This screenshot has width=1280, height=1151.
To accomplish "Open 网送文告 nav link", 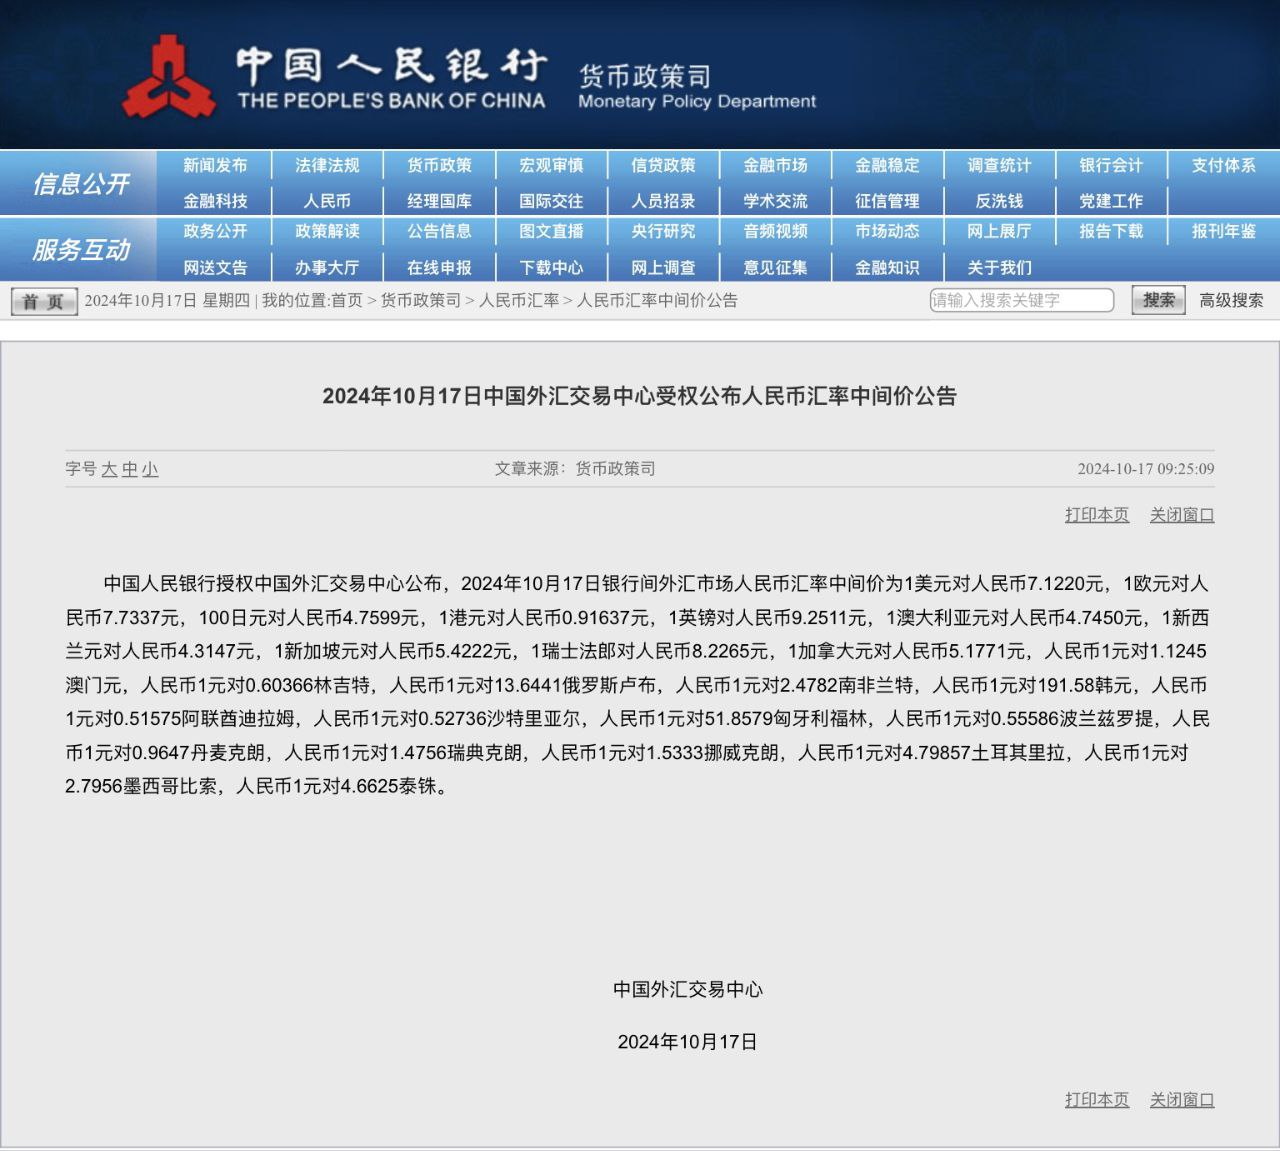I will [x=215, y=268].
